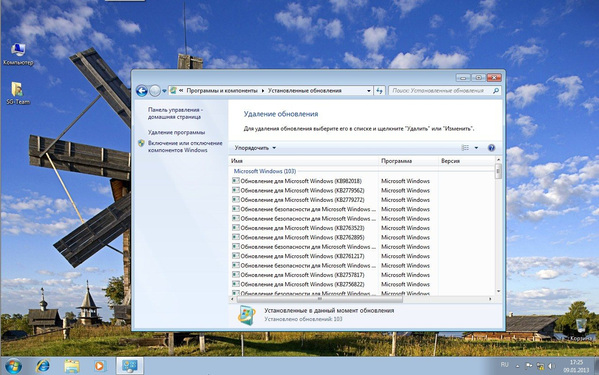The width and height of the screenshot is (599, 375).
Task: Click the installed updates icon in details pane
Action: click(247, 315)
